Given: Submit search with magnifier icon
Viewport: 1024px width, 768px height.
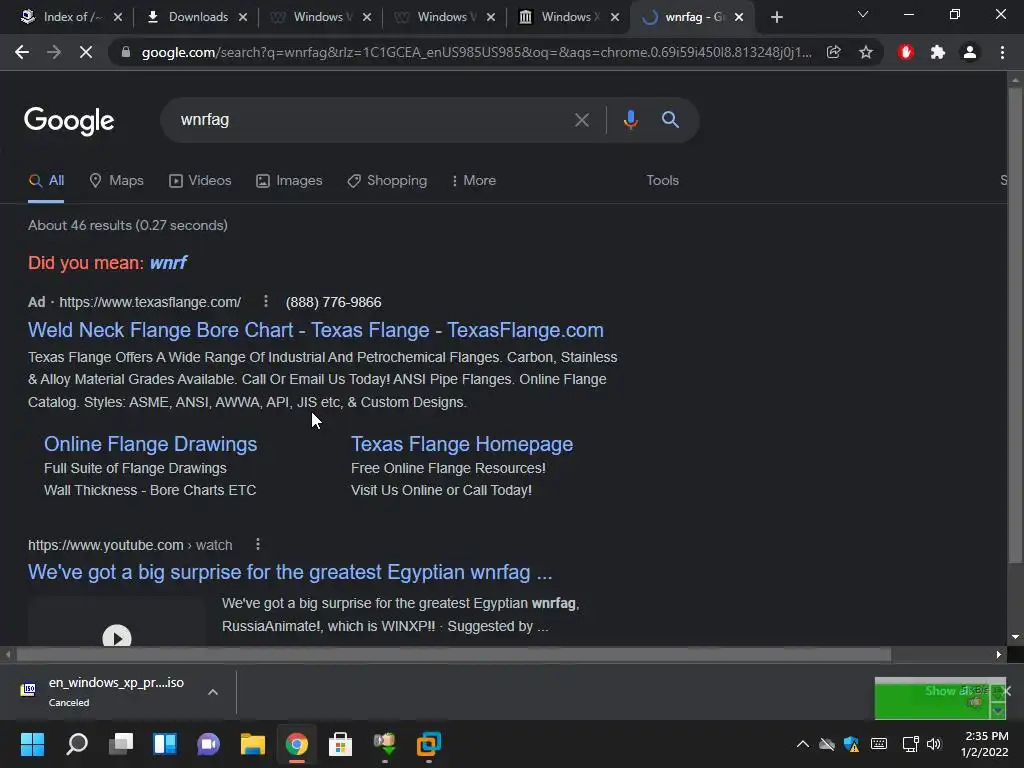Looking at the screenshot, I should (670, 120).
